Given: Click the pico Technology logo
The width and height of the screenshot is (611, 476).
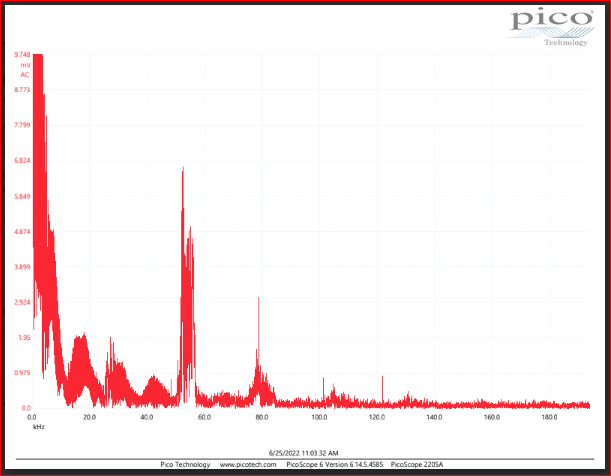Looking at the screenshot, I should pos(551,26).
